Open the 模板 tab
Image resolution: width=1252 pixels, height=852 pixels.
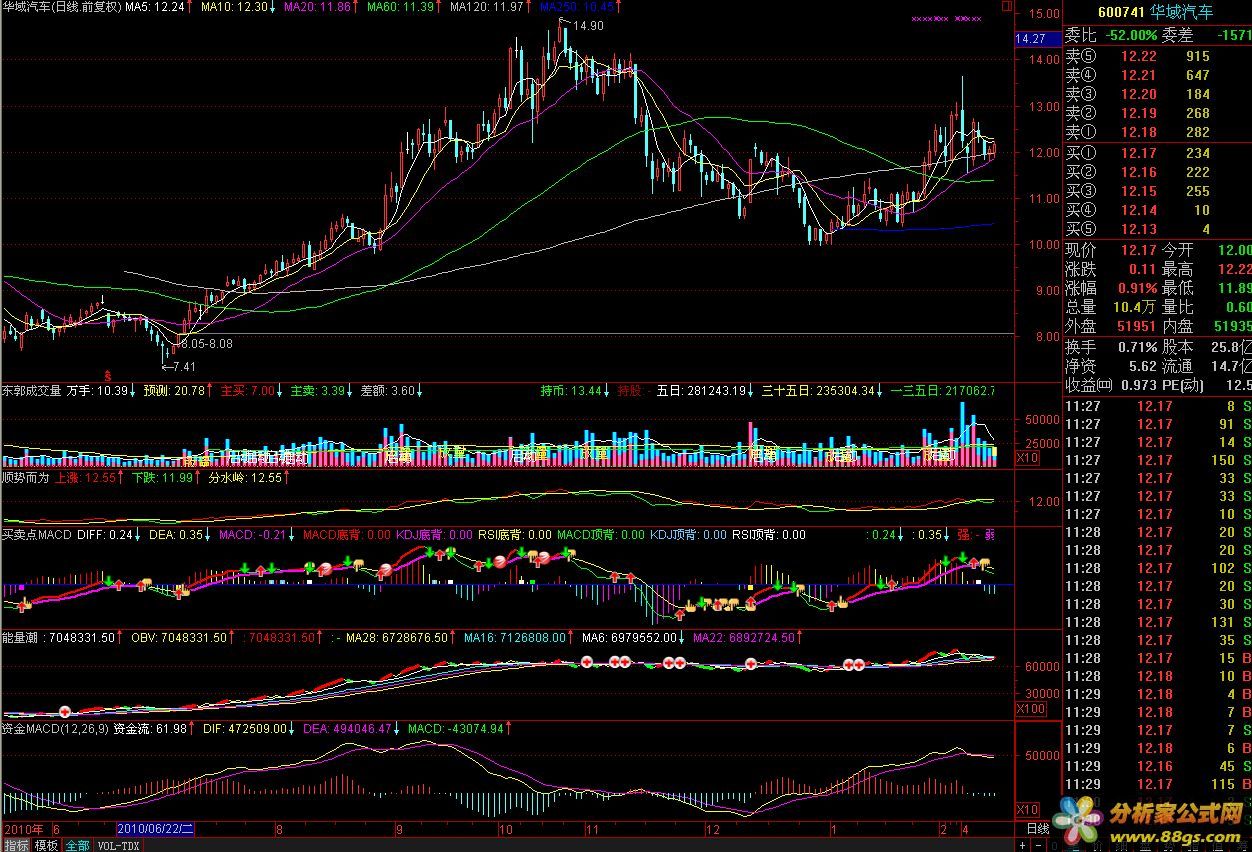[x=46, y=845]
